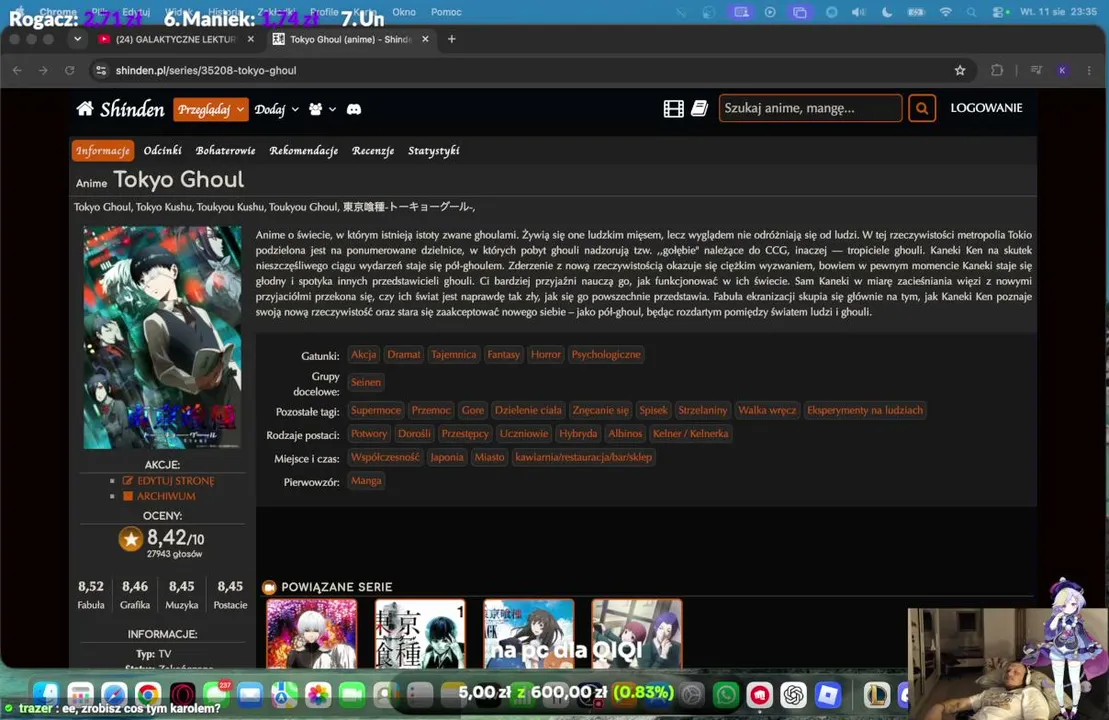The width and height of the screenshot is (1109, 720).
Task: Go back with the browser back arrow
Action: point(18,70)
